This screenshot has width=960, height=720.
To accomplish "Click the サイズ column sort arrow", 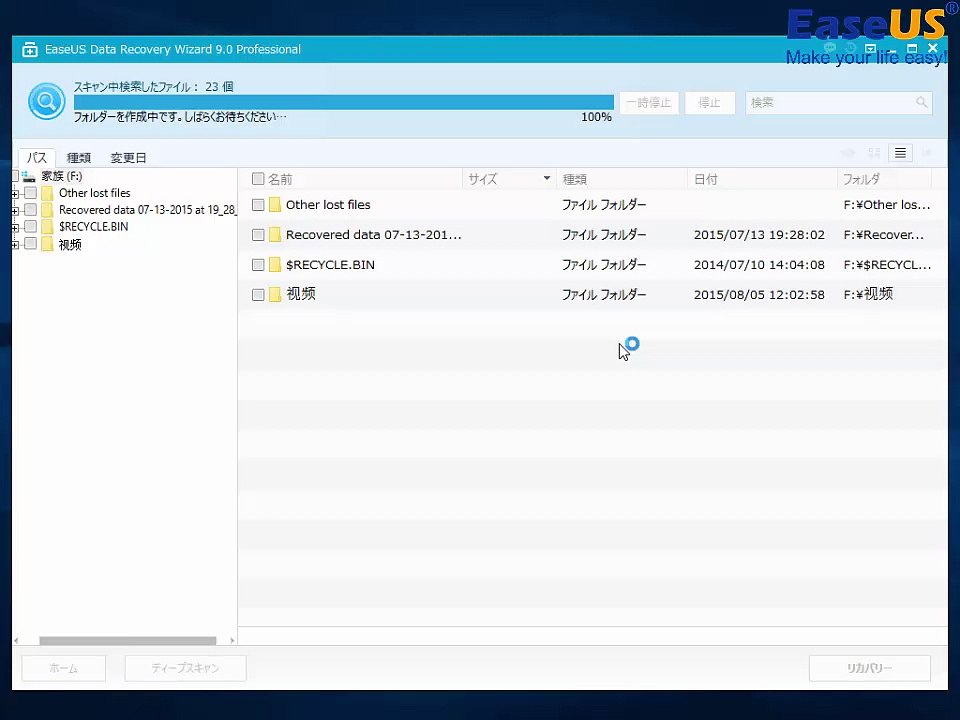I will click(546, 178).
